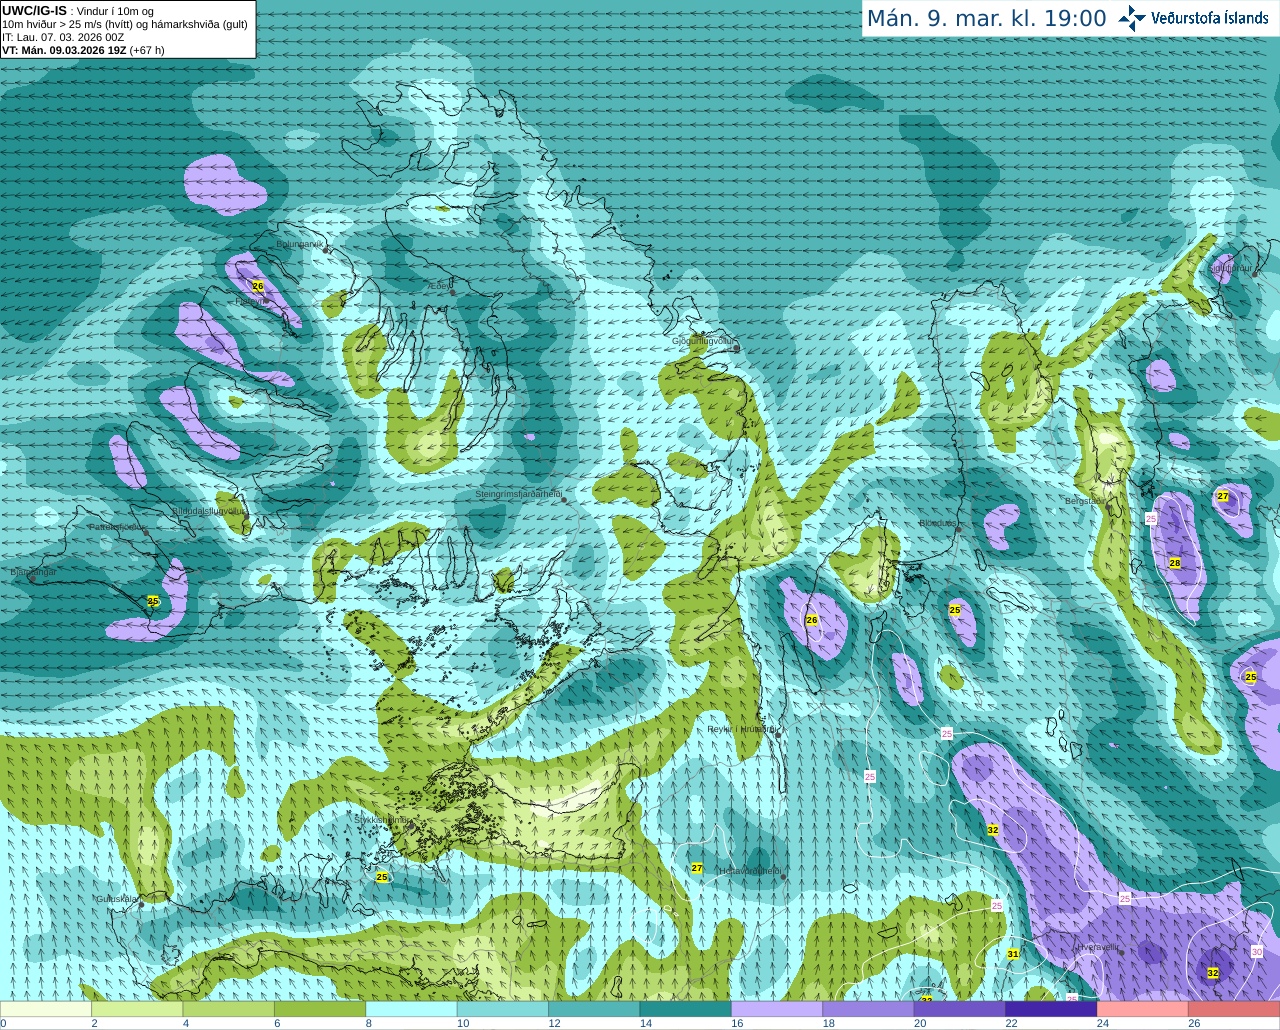The image size is (1280, 1030).
Task: Click the Bolungarvík station label
Action: coord(299,244)
